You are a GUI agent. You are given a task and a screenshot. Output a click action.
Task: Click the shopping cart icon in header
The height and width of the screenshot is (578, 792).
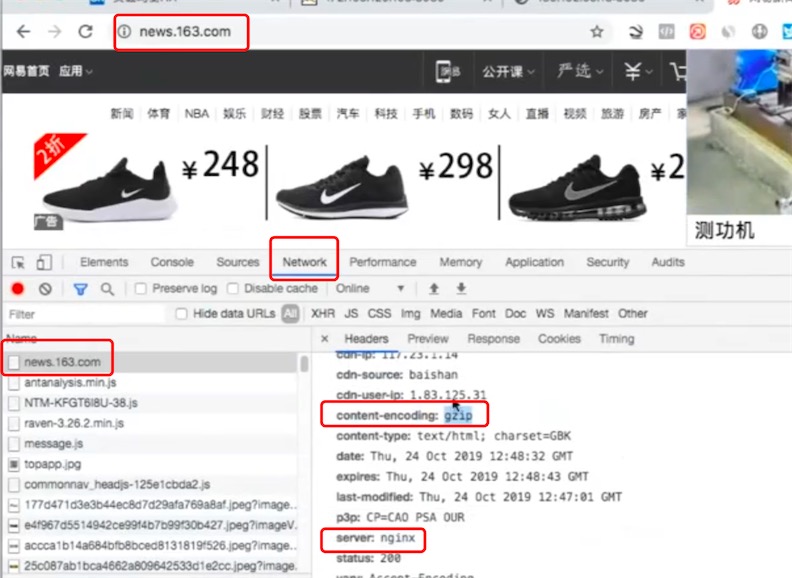click(678, 71)
